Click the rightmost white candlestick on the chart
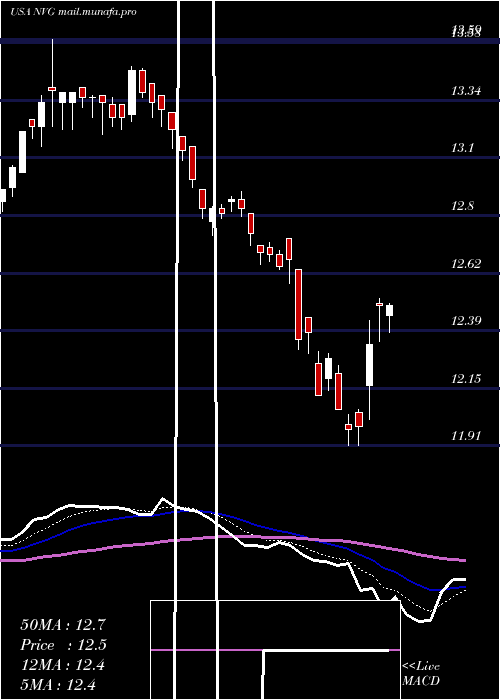Viewport: 500px width, 700px height. (389, 310)
